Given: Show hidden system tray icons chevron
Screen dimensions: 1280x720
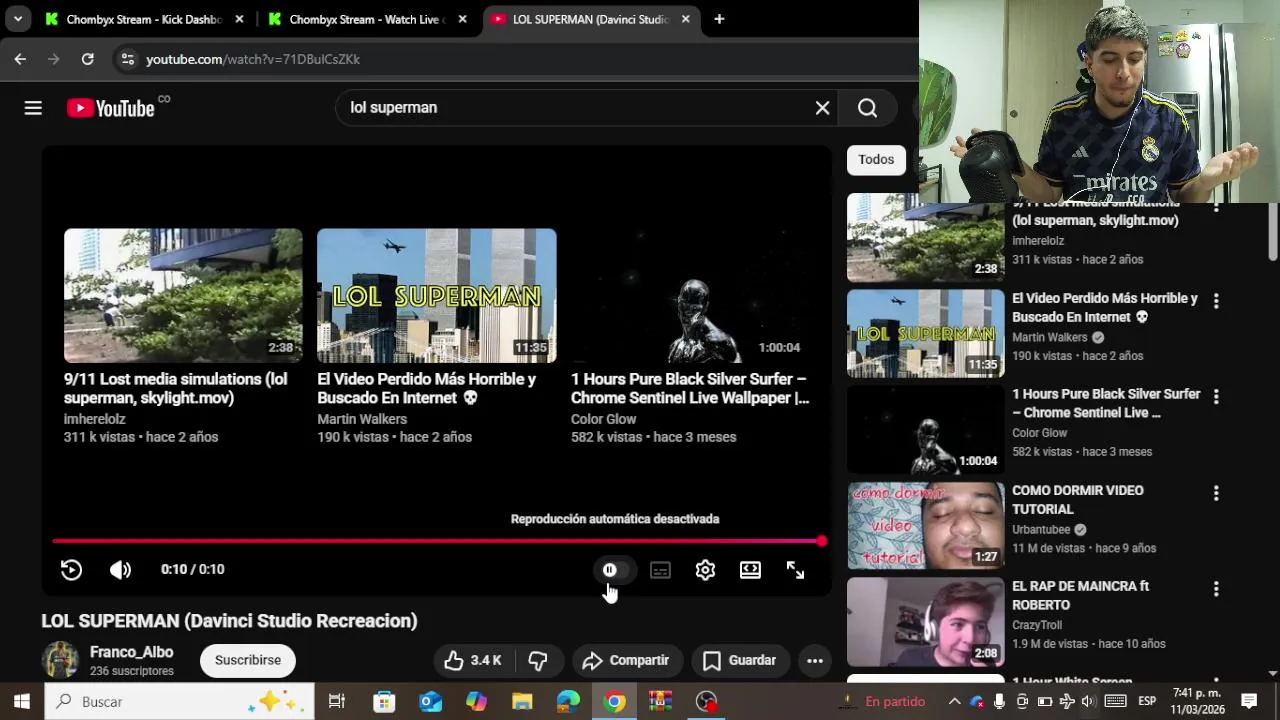Looking at the screenshot, I should 954,702.
